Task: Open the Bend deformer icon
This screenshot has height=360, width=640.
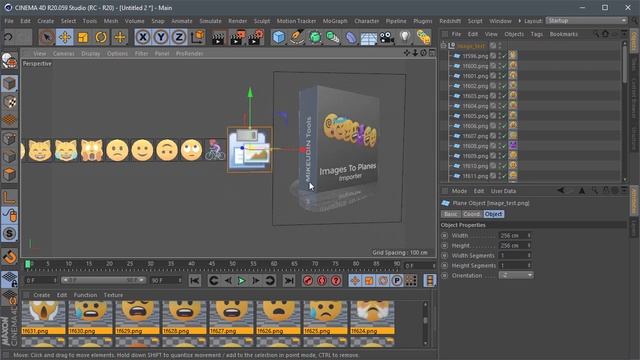Action: coord(351,38)
